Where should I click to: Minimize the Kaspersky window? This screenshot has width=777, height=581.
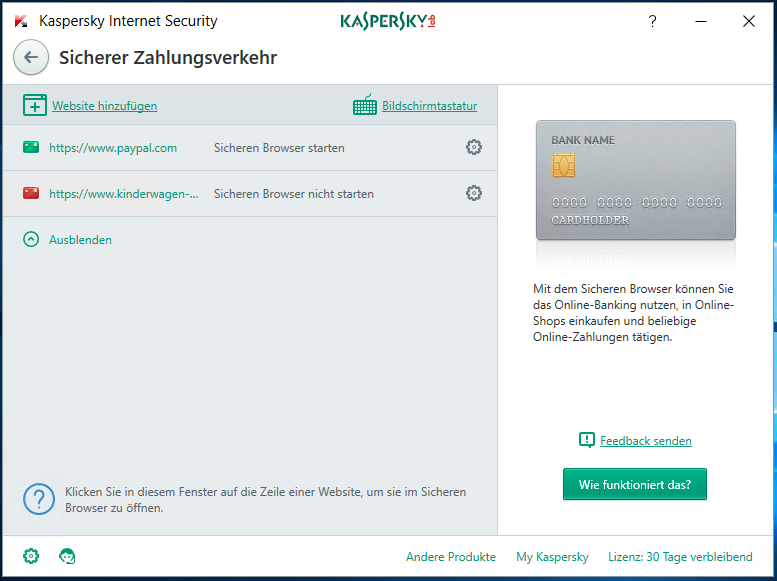click(701, 21)
